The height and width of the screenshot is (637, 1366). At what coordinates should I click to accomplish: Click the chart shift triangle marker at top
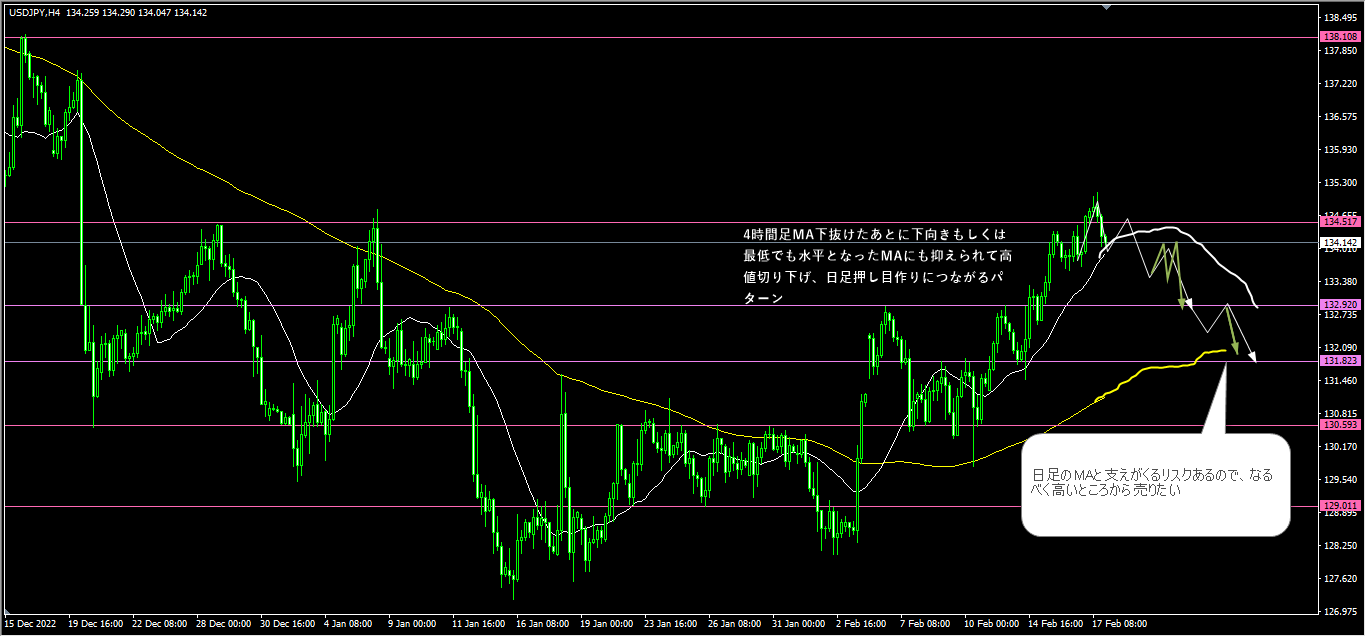(x=1105, y=5)
